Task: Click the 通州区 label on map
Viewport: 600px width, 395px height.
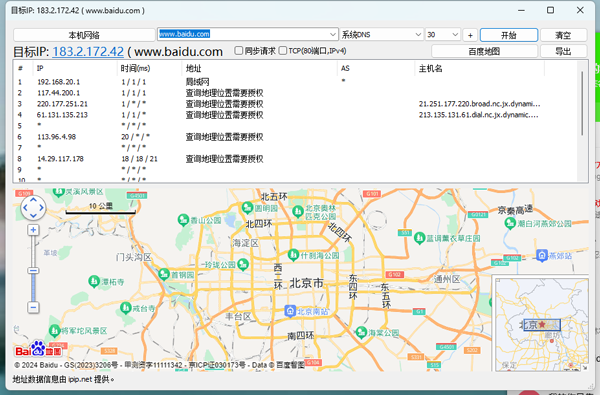Action: click(447, 279)
